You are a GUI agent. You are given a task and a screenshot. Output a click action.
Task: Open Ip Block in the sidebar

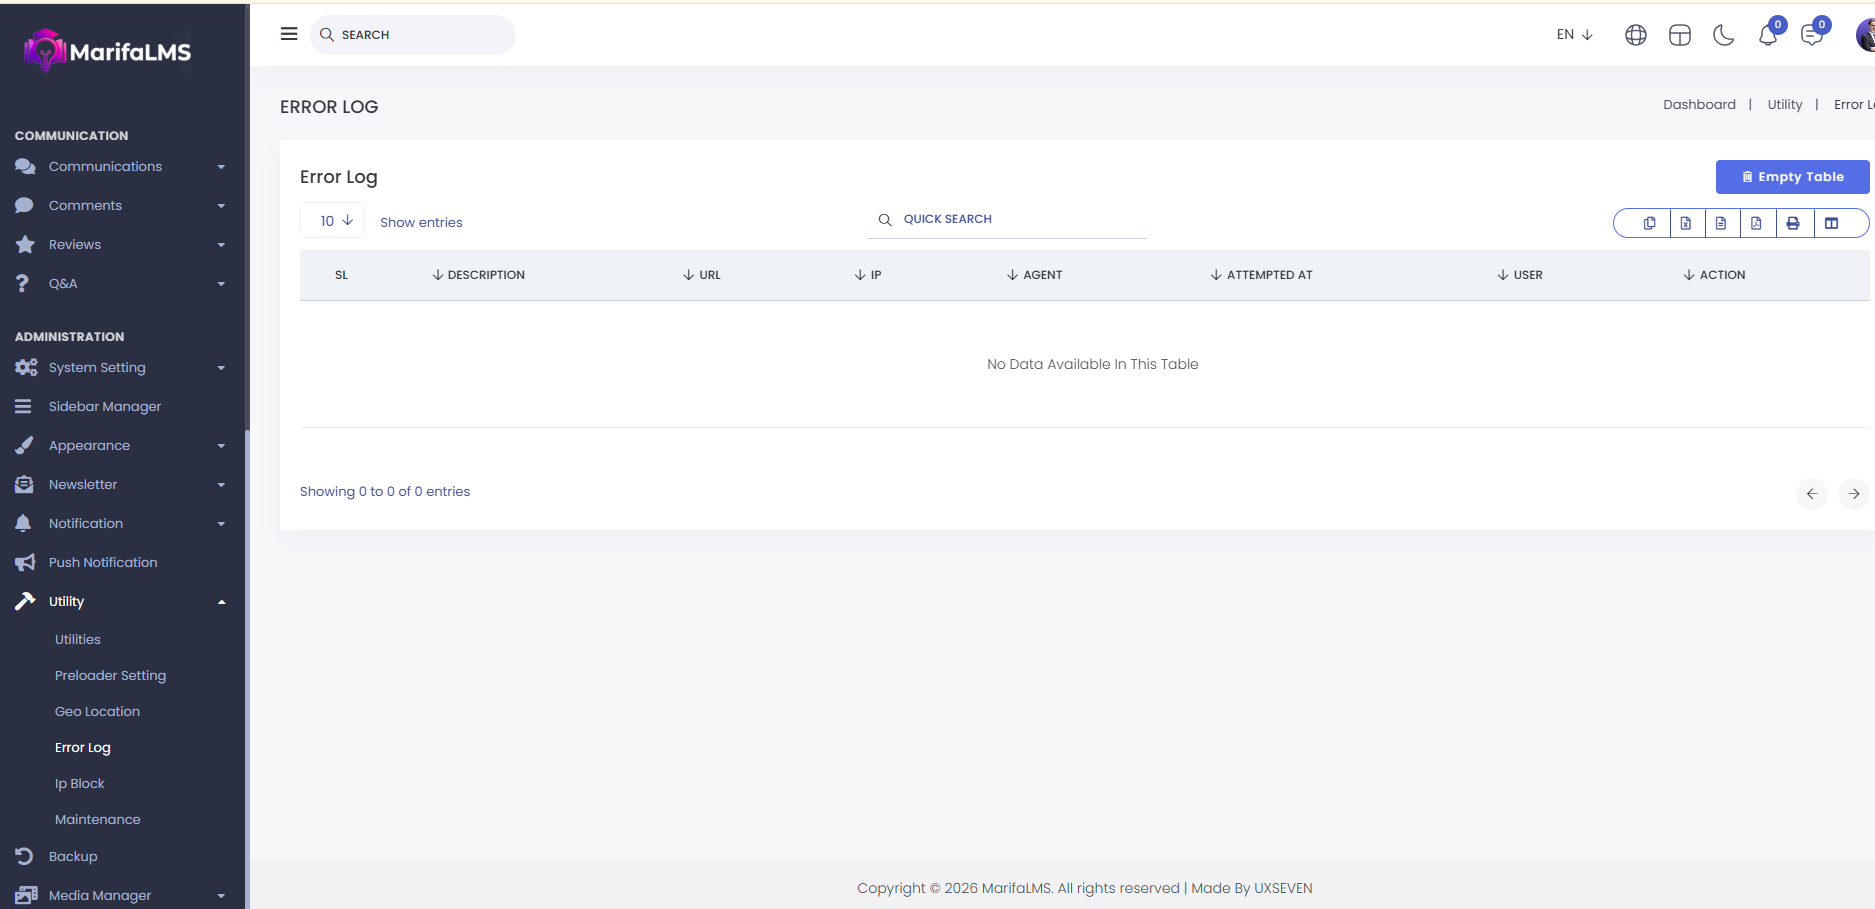click(80, 783)
